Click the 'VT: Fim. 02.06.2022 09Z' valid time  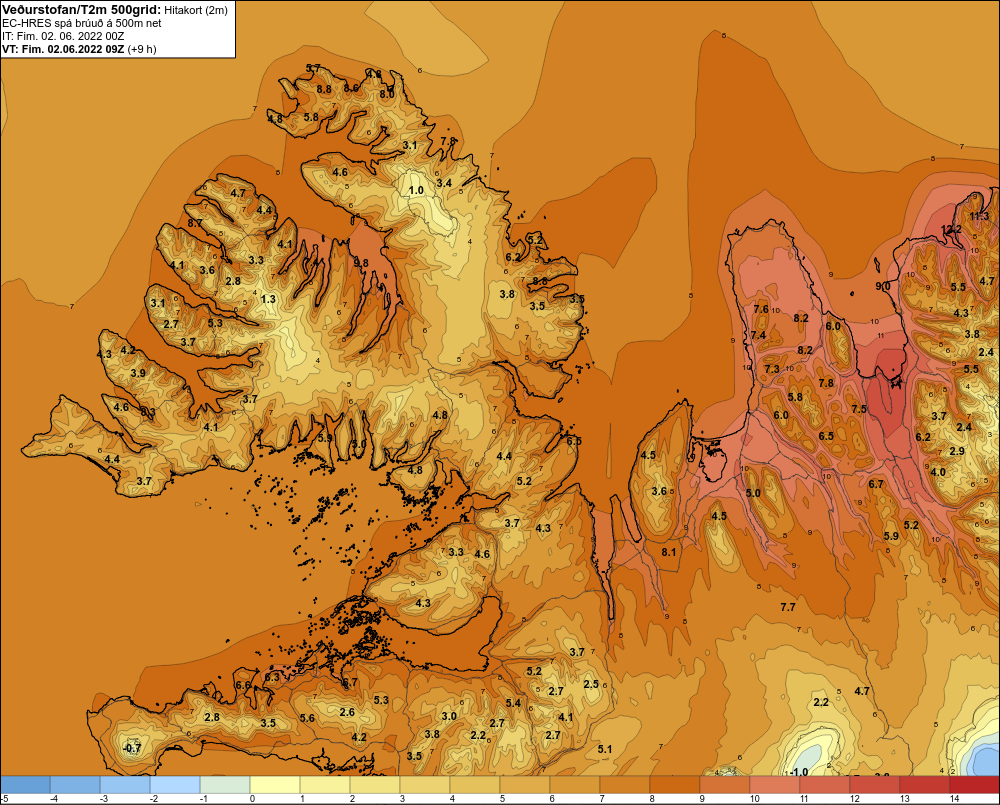pos(63,49)
